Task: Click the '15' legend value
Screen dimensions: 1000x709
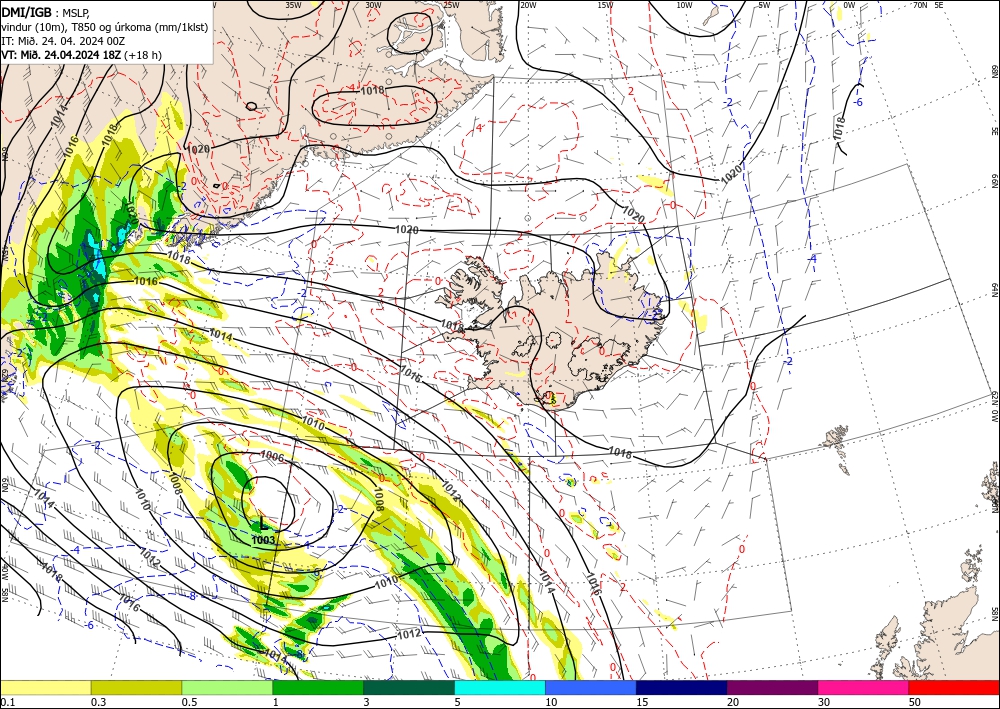Action: click(x=642, y=702)
